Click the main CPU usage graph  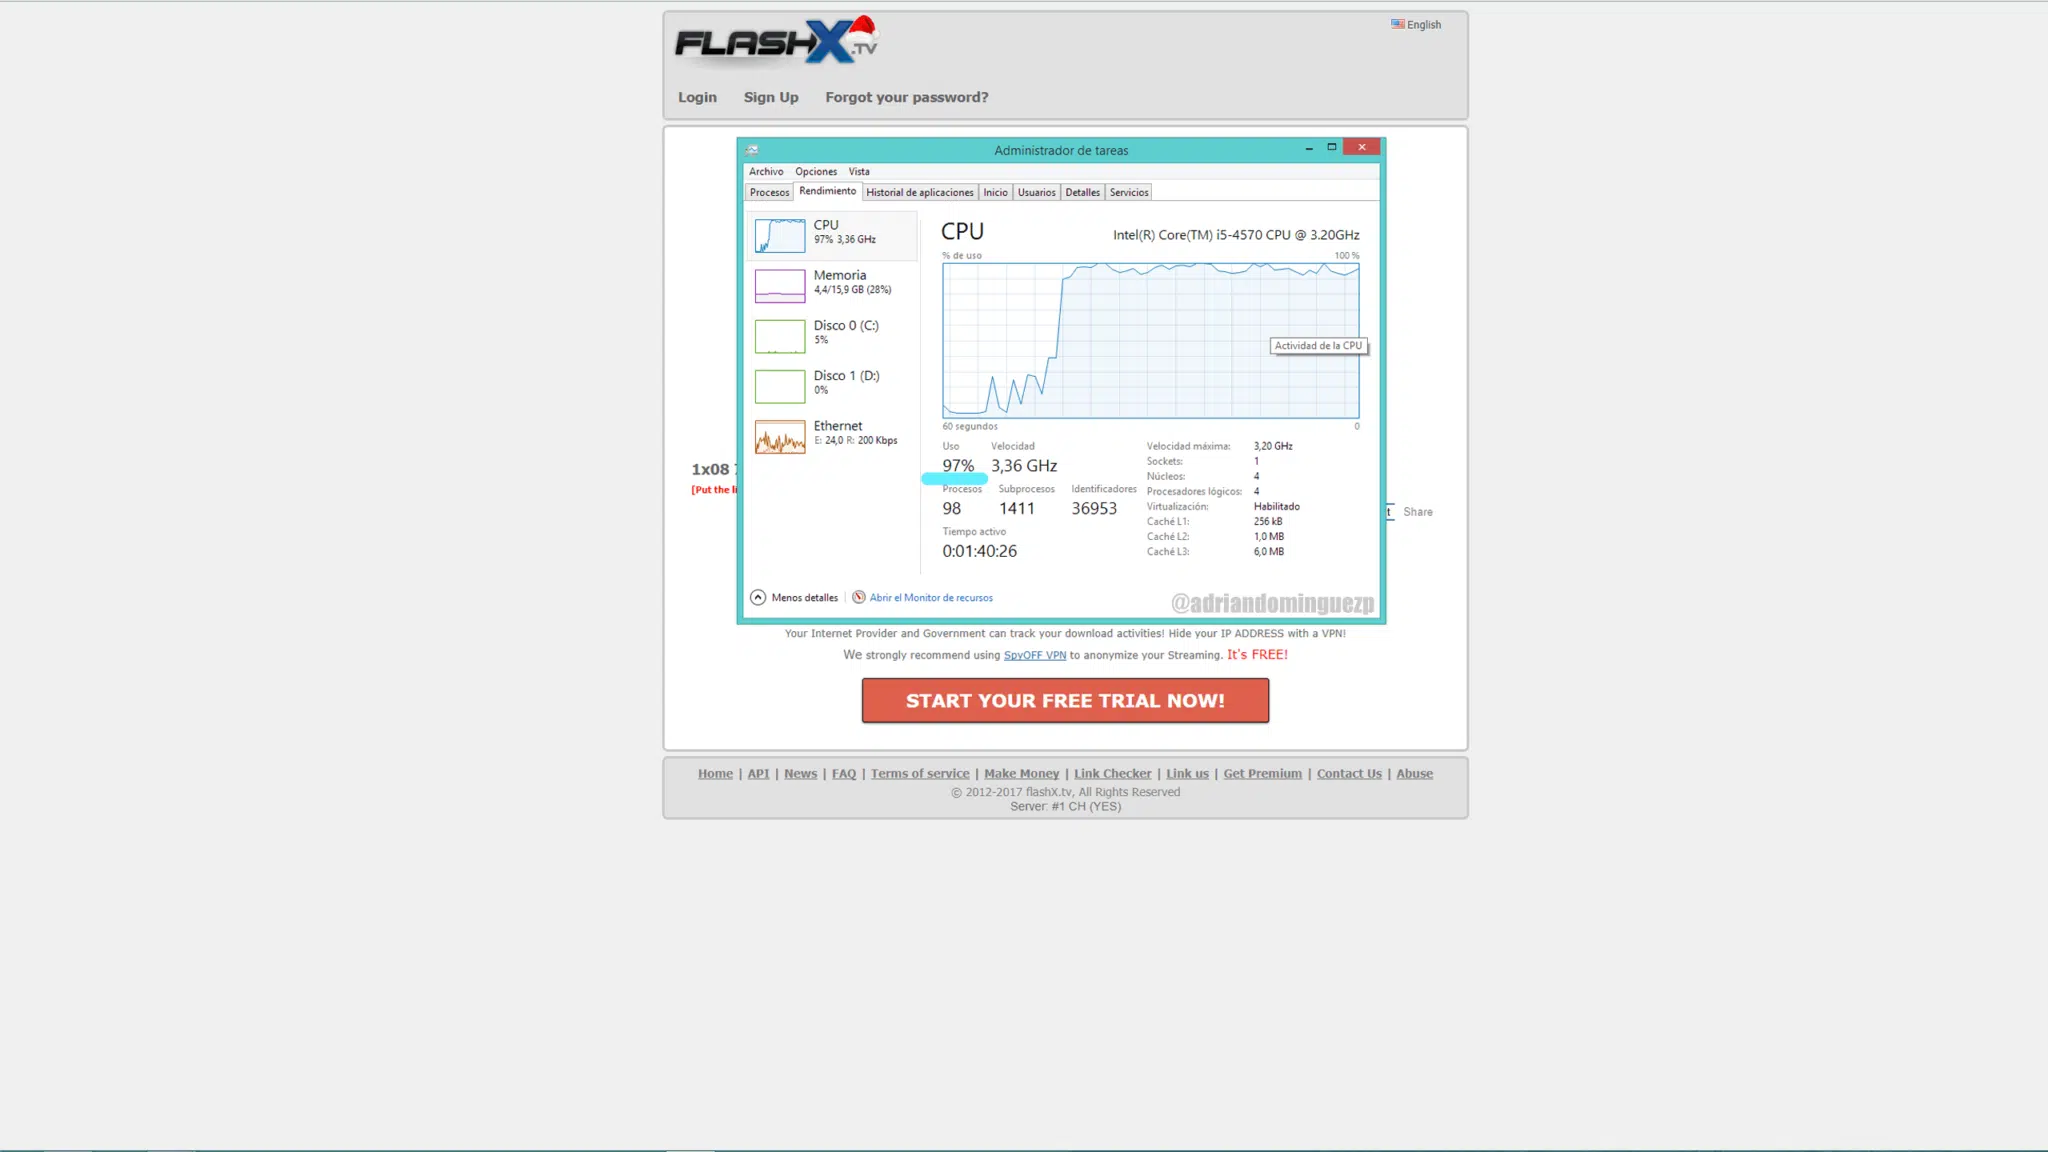point(1150,341)
